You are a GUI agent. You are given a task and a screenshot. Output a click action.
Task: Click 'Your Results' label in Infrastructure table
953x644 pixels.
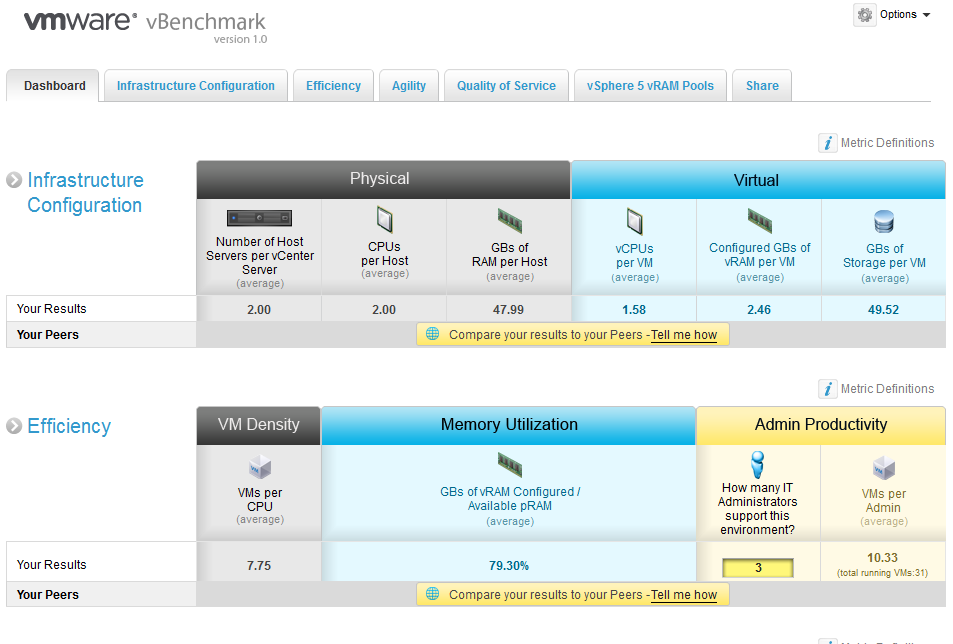pyautogui.click(x=52, y=309)
